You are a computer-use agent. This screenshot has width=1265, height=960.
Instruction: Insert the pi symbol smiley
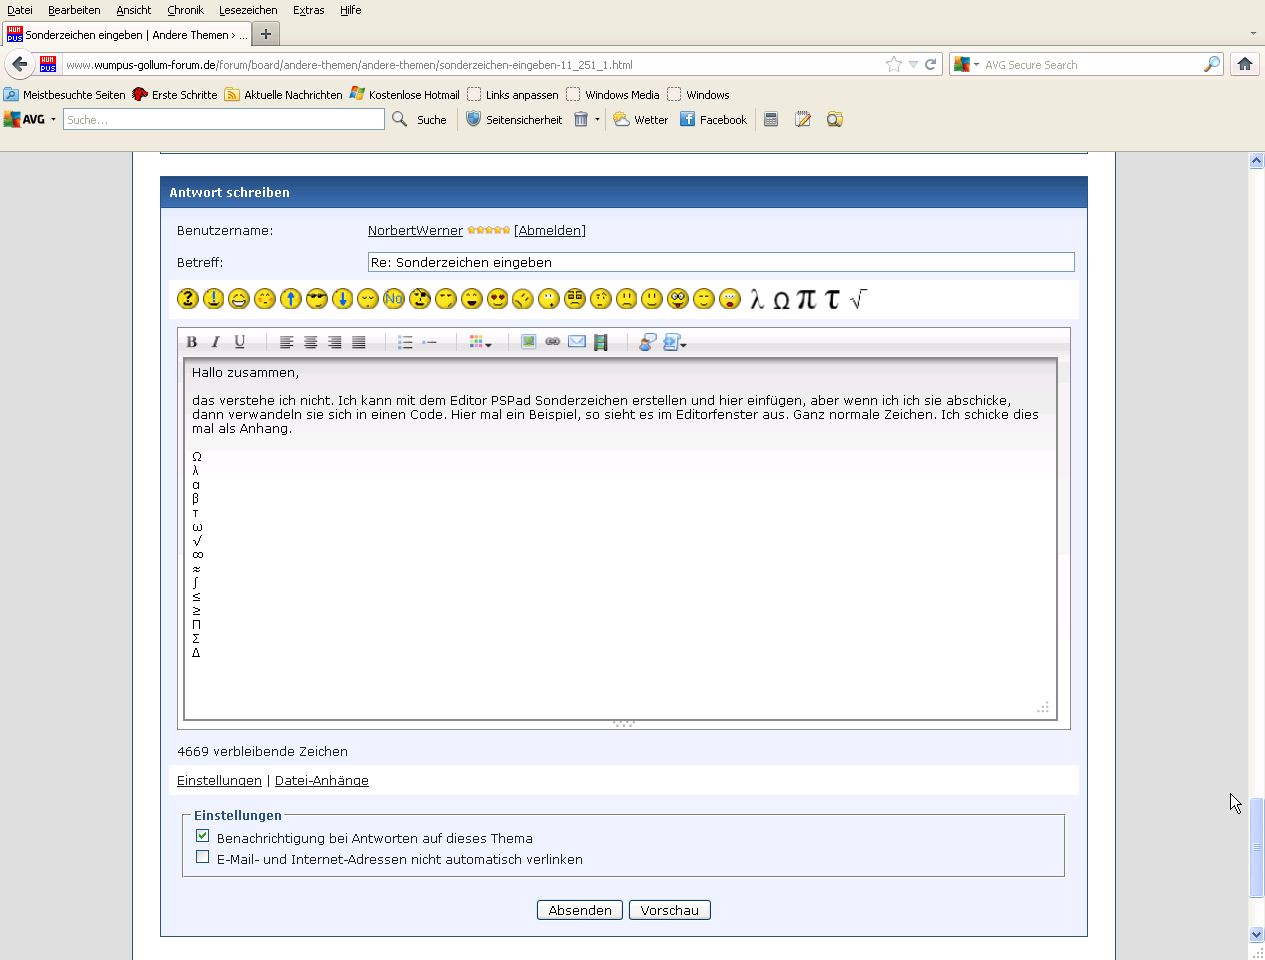click(x=806, y=299)
